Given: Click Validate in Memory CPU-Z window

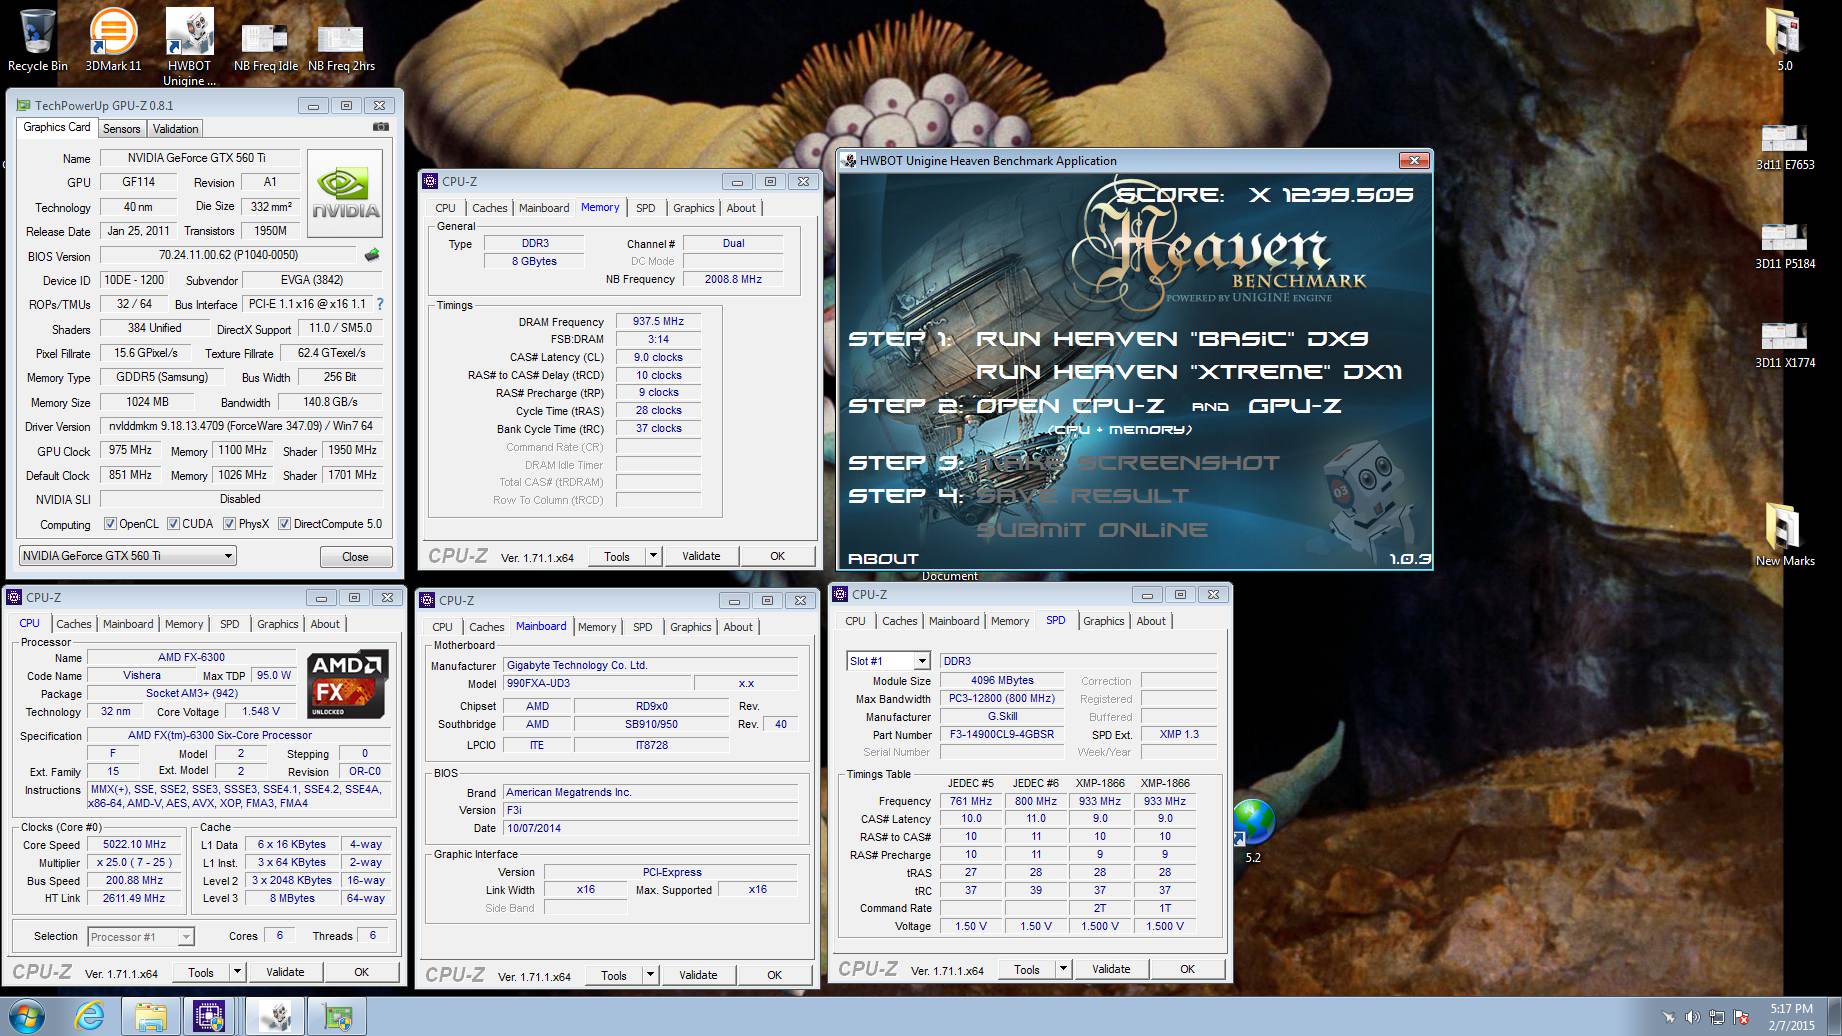Looking at the screenshot, I should click(701, 556).
